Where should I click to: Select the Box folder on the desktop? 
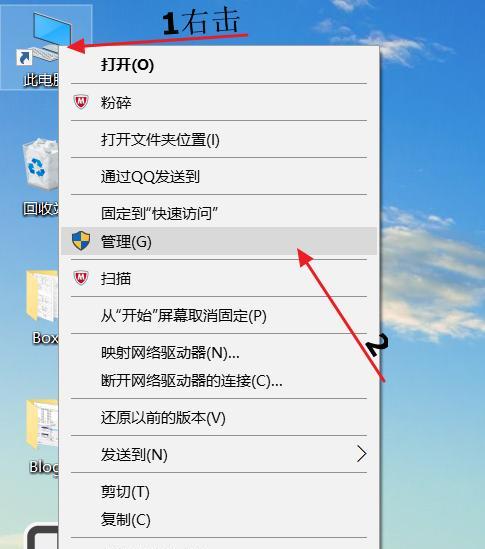42,307
